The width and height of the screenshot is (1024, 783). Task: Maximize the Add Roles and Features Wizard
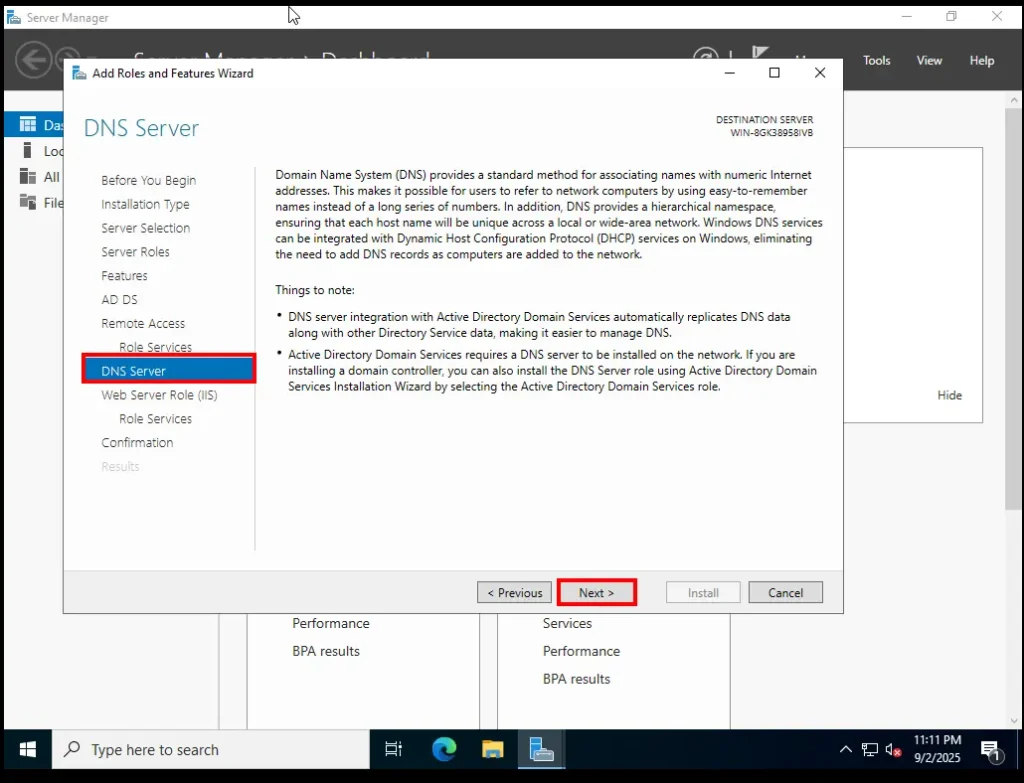pos(774,72)
